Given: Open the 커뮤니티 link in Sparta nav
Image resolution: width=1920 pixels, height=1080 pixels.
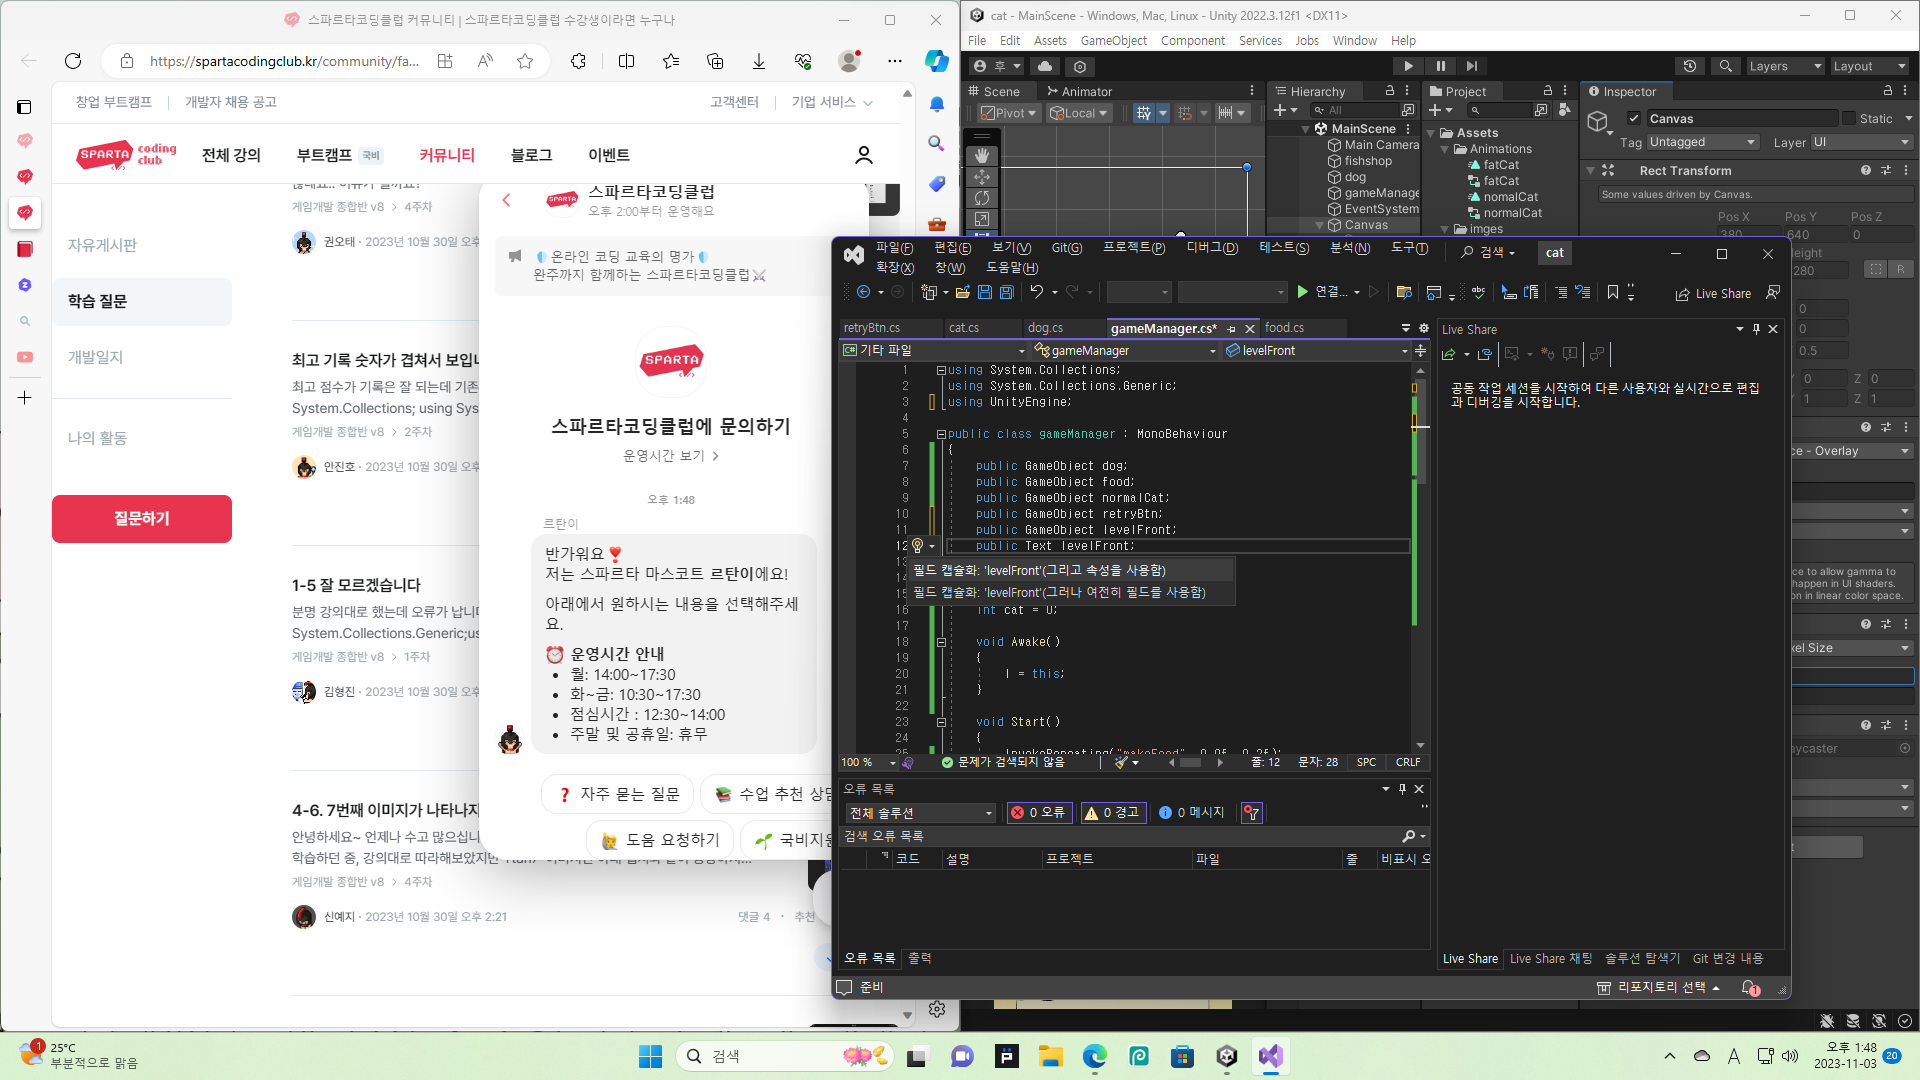Looking at the screenshot, I should click(x=447, y=155).
